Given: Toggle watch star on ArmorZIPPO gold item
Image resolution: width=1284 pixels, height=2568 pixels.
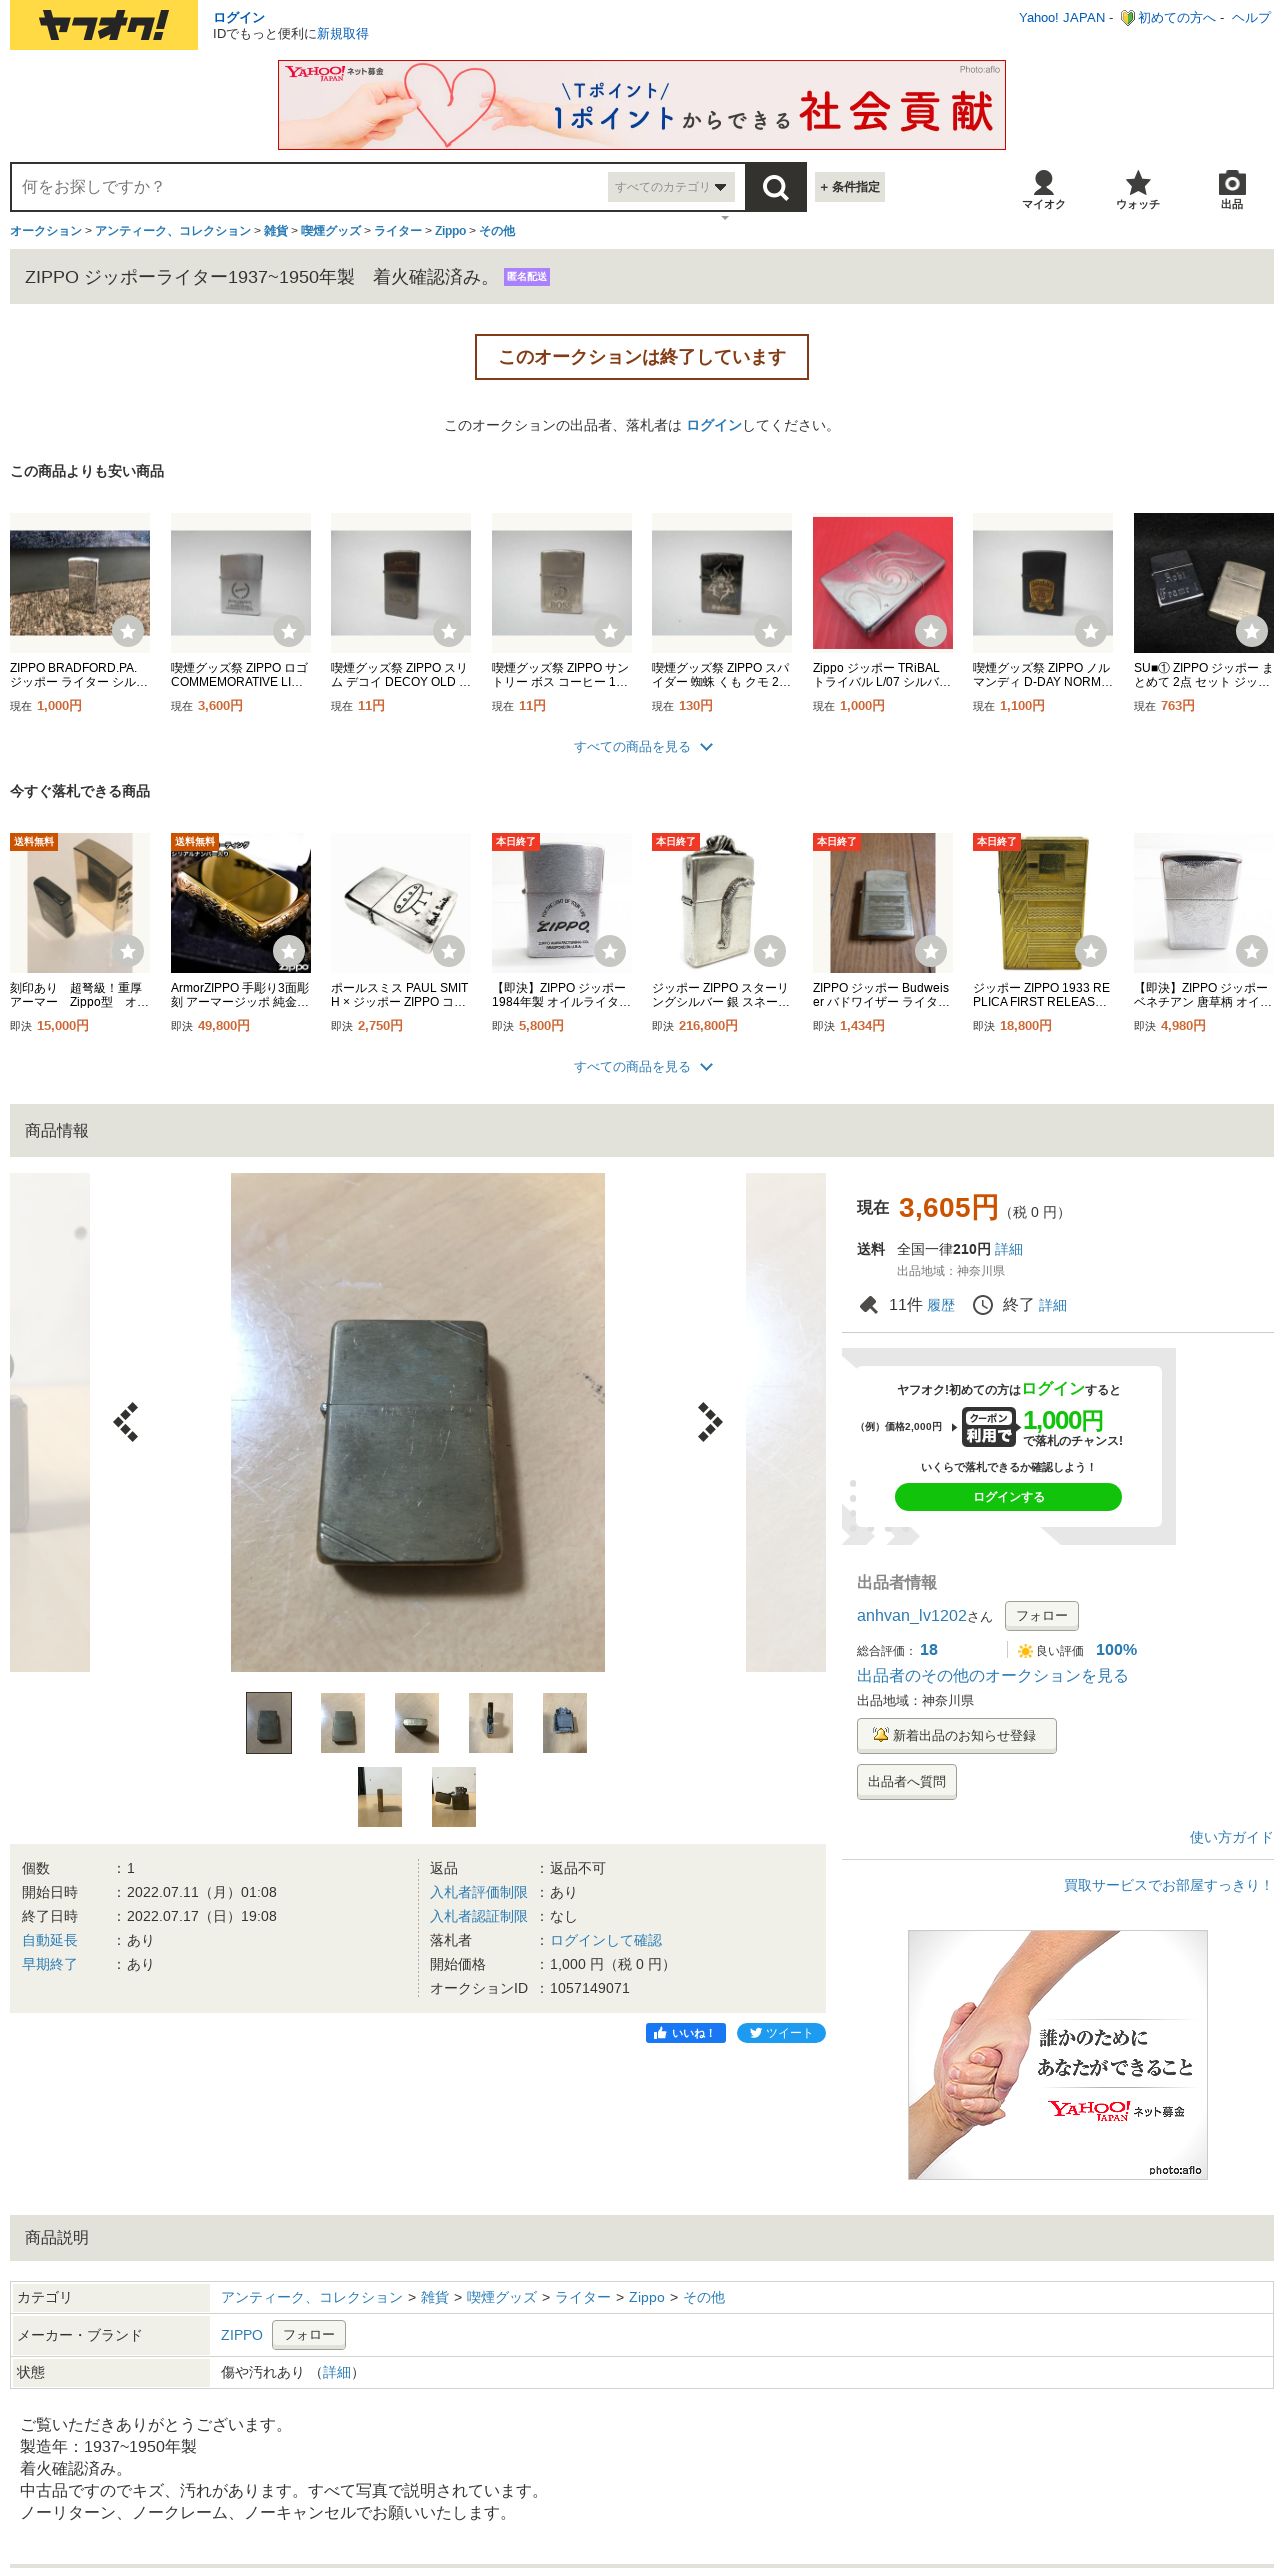Looking at the screenshot, I should coord(288,951).
